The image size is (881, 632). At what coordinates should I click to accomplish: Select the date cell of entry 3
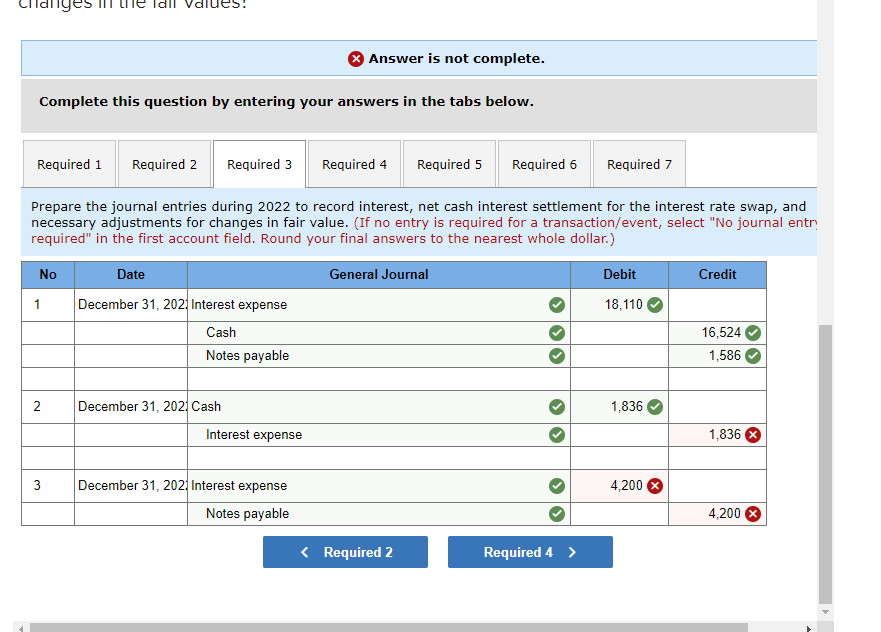pyautogui.click(x=131, y=485)
